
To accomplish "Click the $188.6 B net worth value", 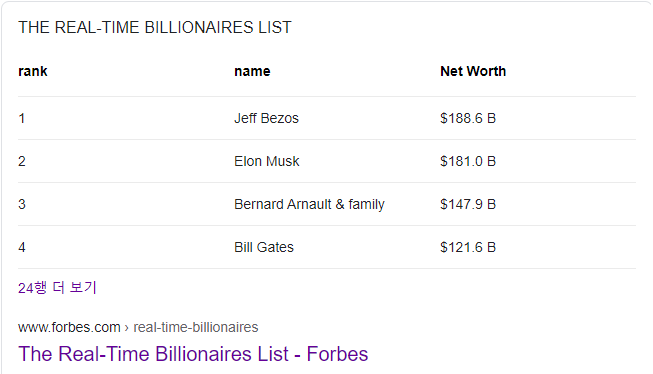I will (x=468, y=118).
